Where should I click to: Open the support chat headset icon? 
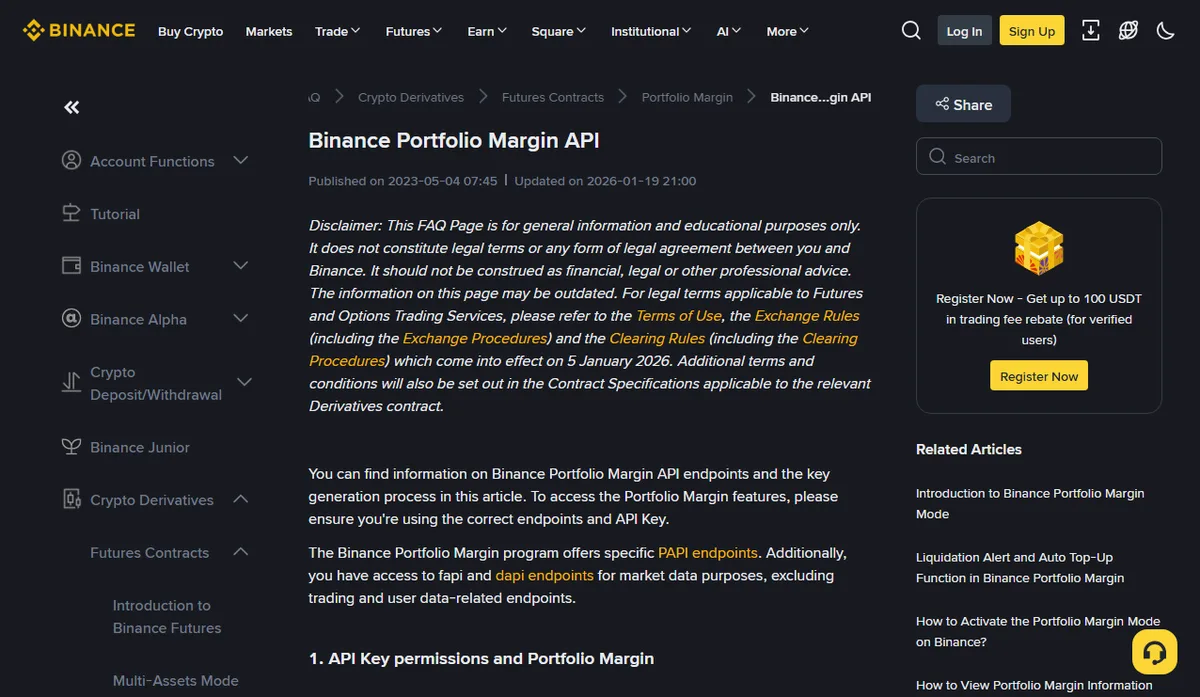pos(1154,652)
